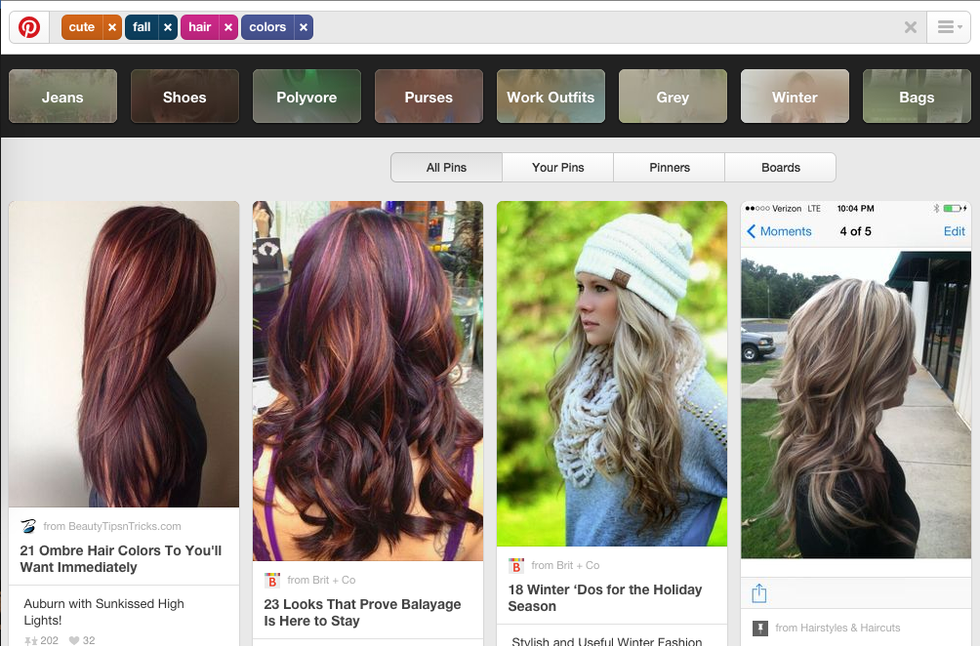Open the hamburger menu dropdown
The image size is (980, 646).
(946, 27)
